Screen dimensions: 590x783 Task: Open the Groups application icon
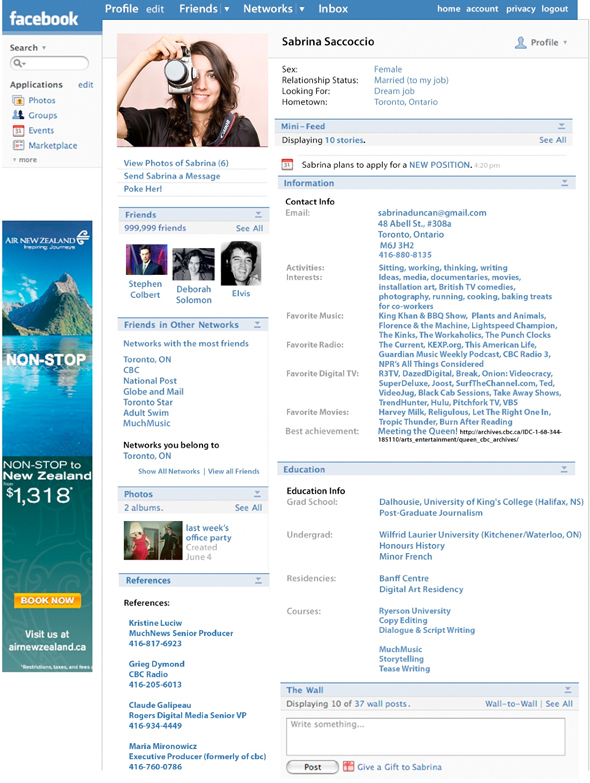pos(18,115)
